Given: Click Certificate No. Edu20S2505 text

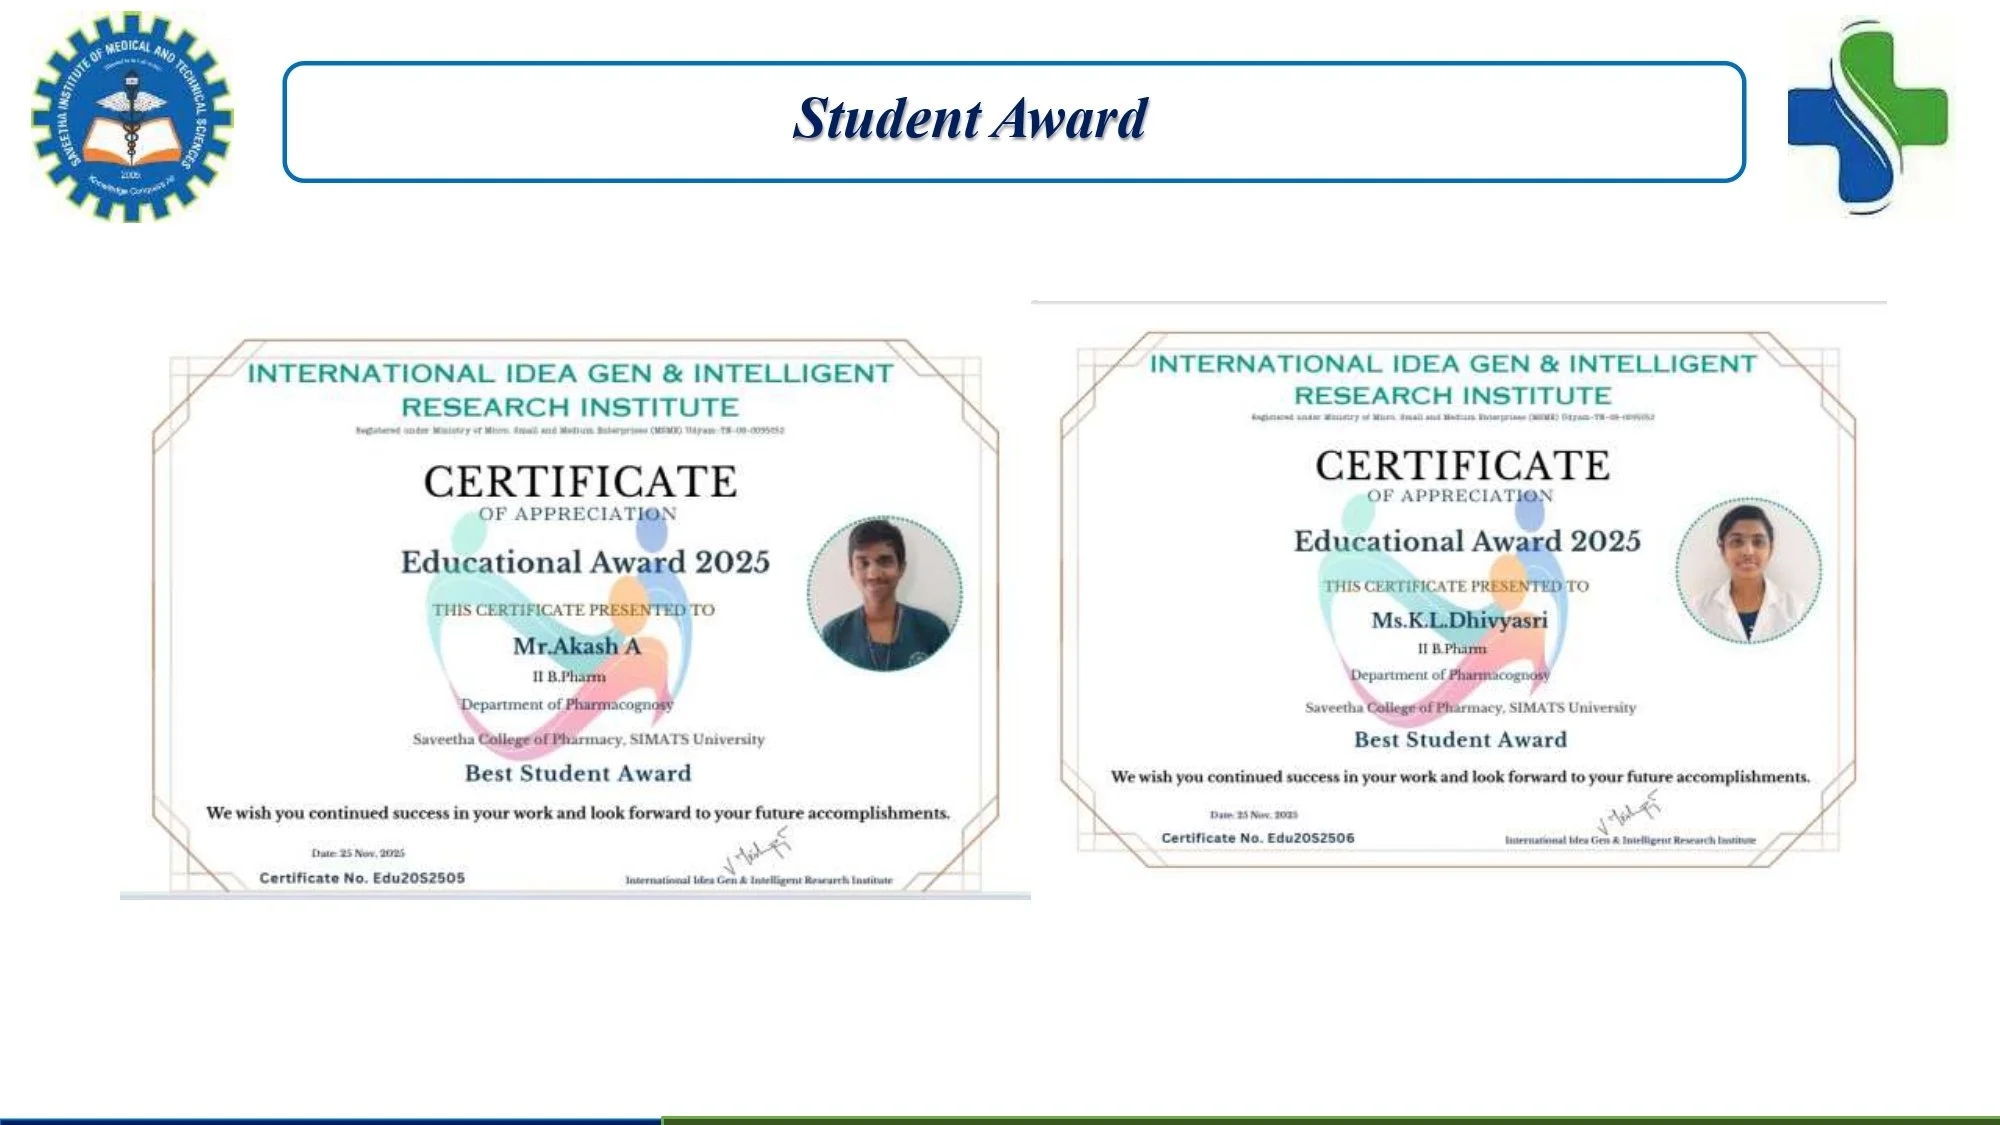Looking at the screenshot, I should click(362, 878).
